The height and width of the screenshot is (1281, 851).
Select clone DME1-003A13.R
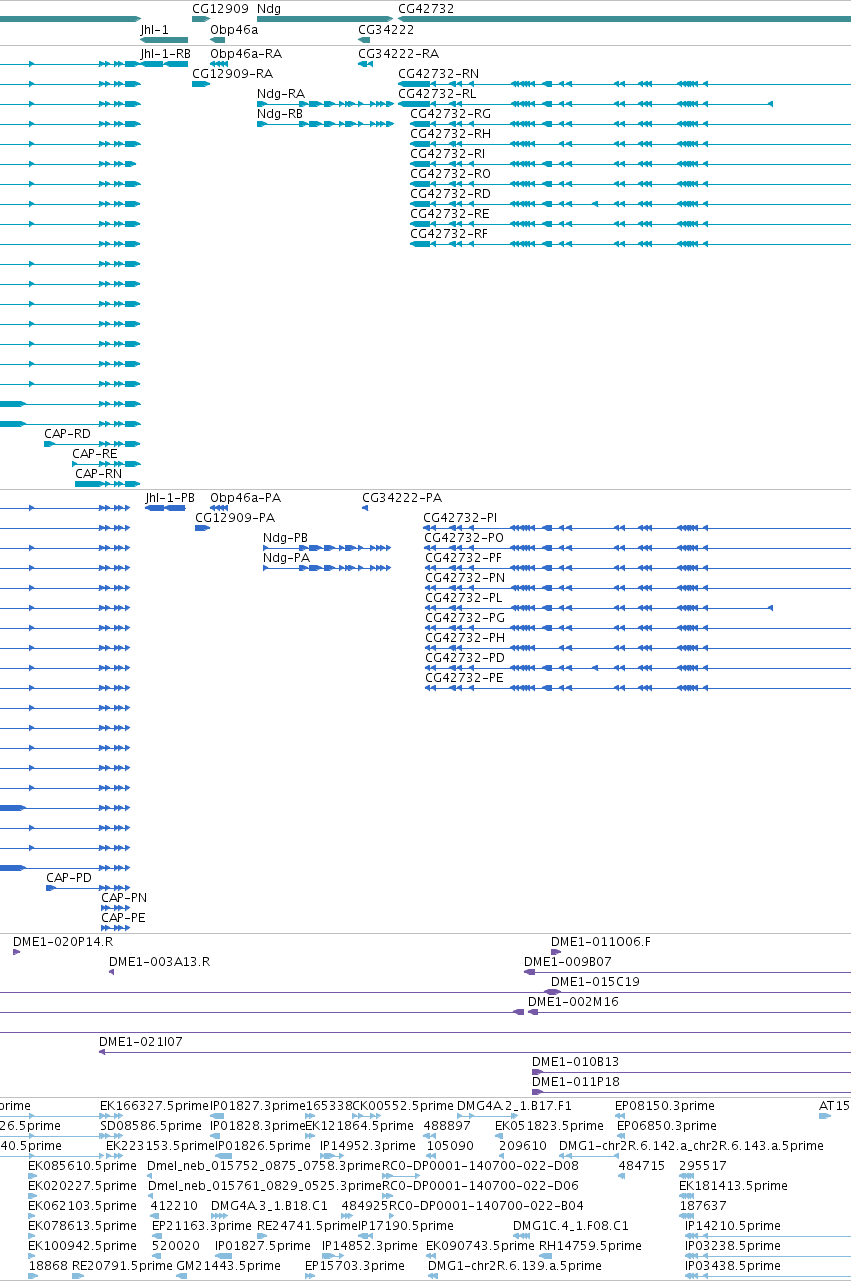159,962
